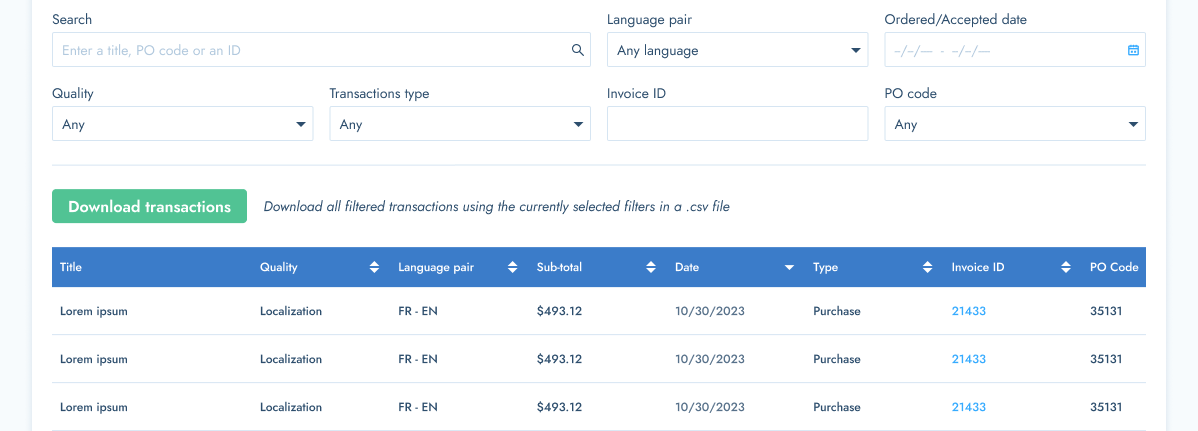Click '$493.12' in the first row
1198x431 pixels.
point(559,311)
